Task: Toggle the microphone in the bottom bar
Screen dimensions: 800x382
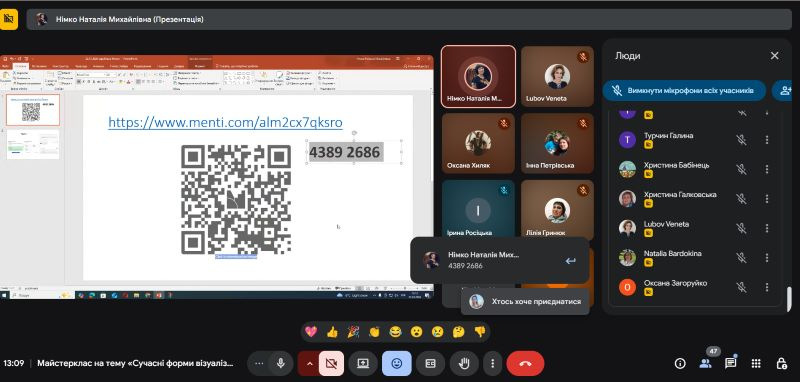Action: [x=280, y=363]
